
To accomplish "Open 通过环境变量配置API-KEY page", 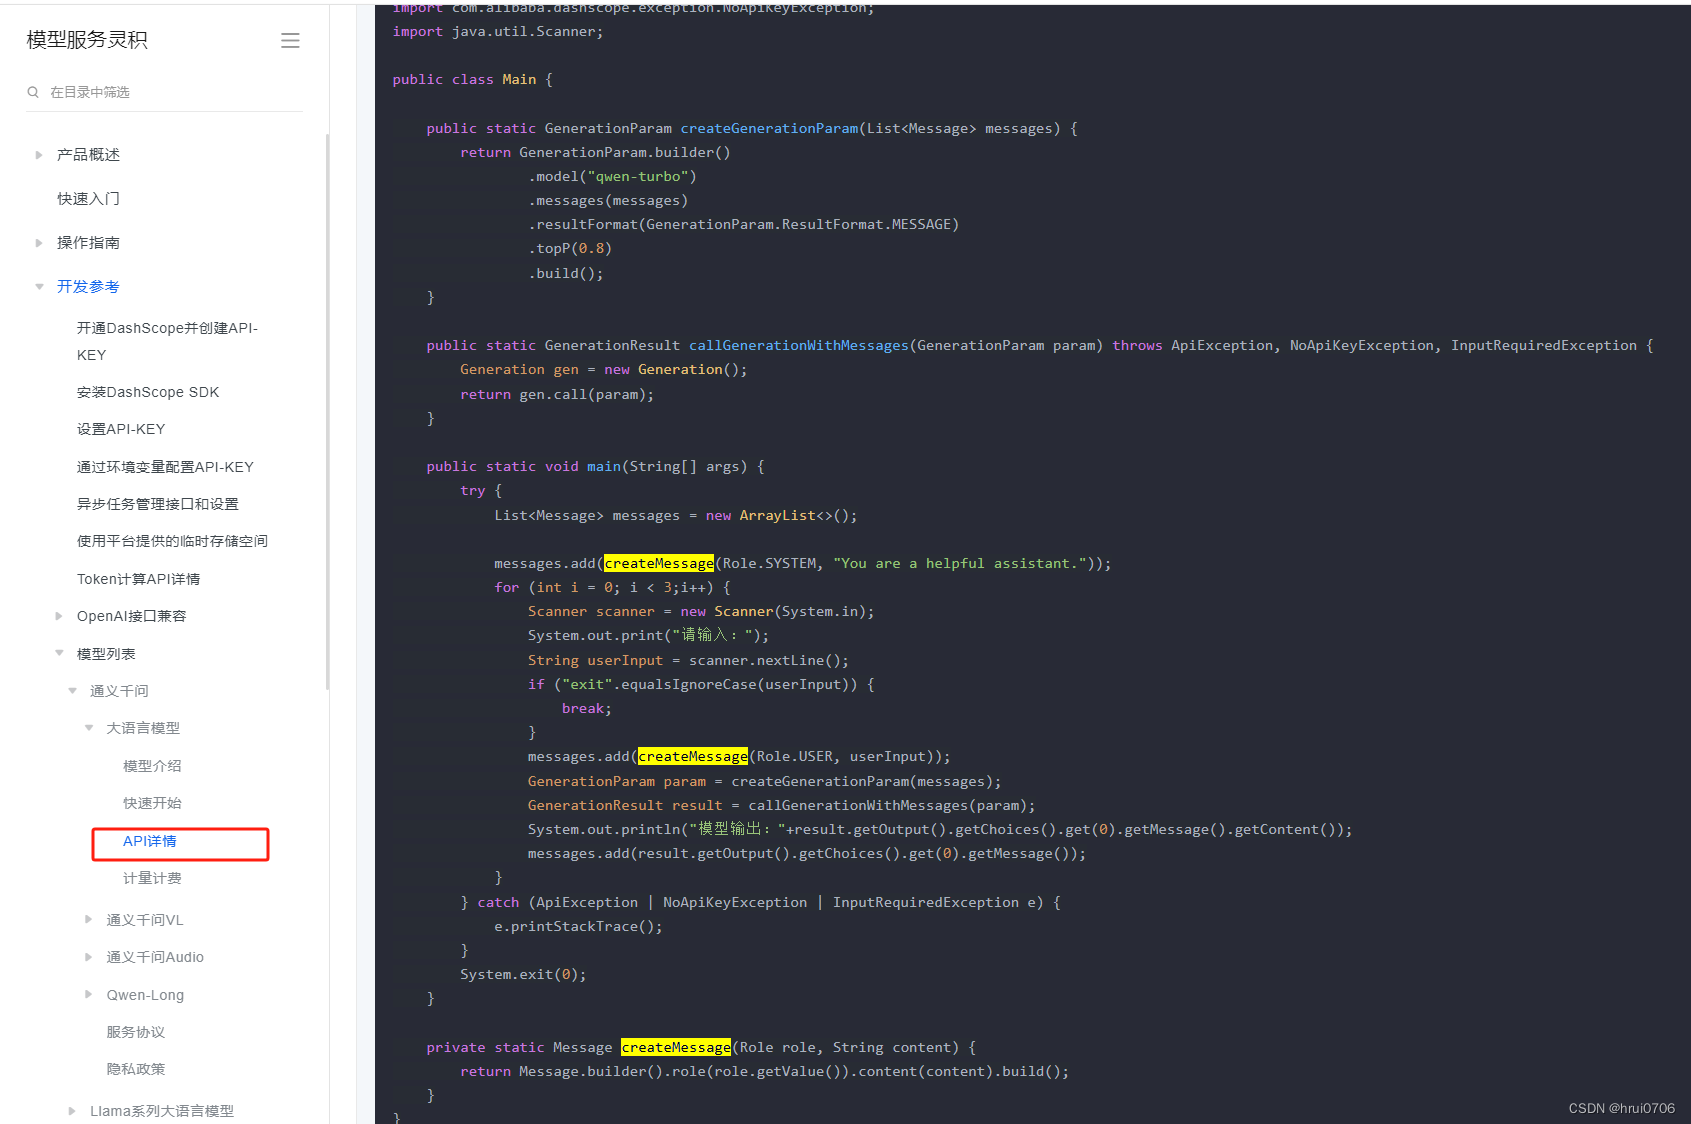I will tap(165, 467).
